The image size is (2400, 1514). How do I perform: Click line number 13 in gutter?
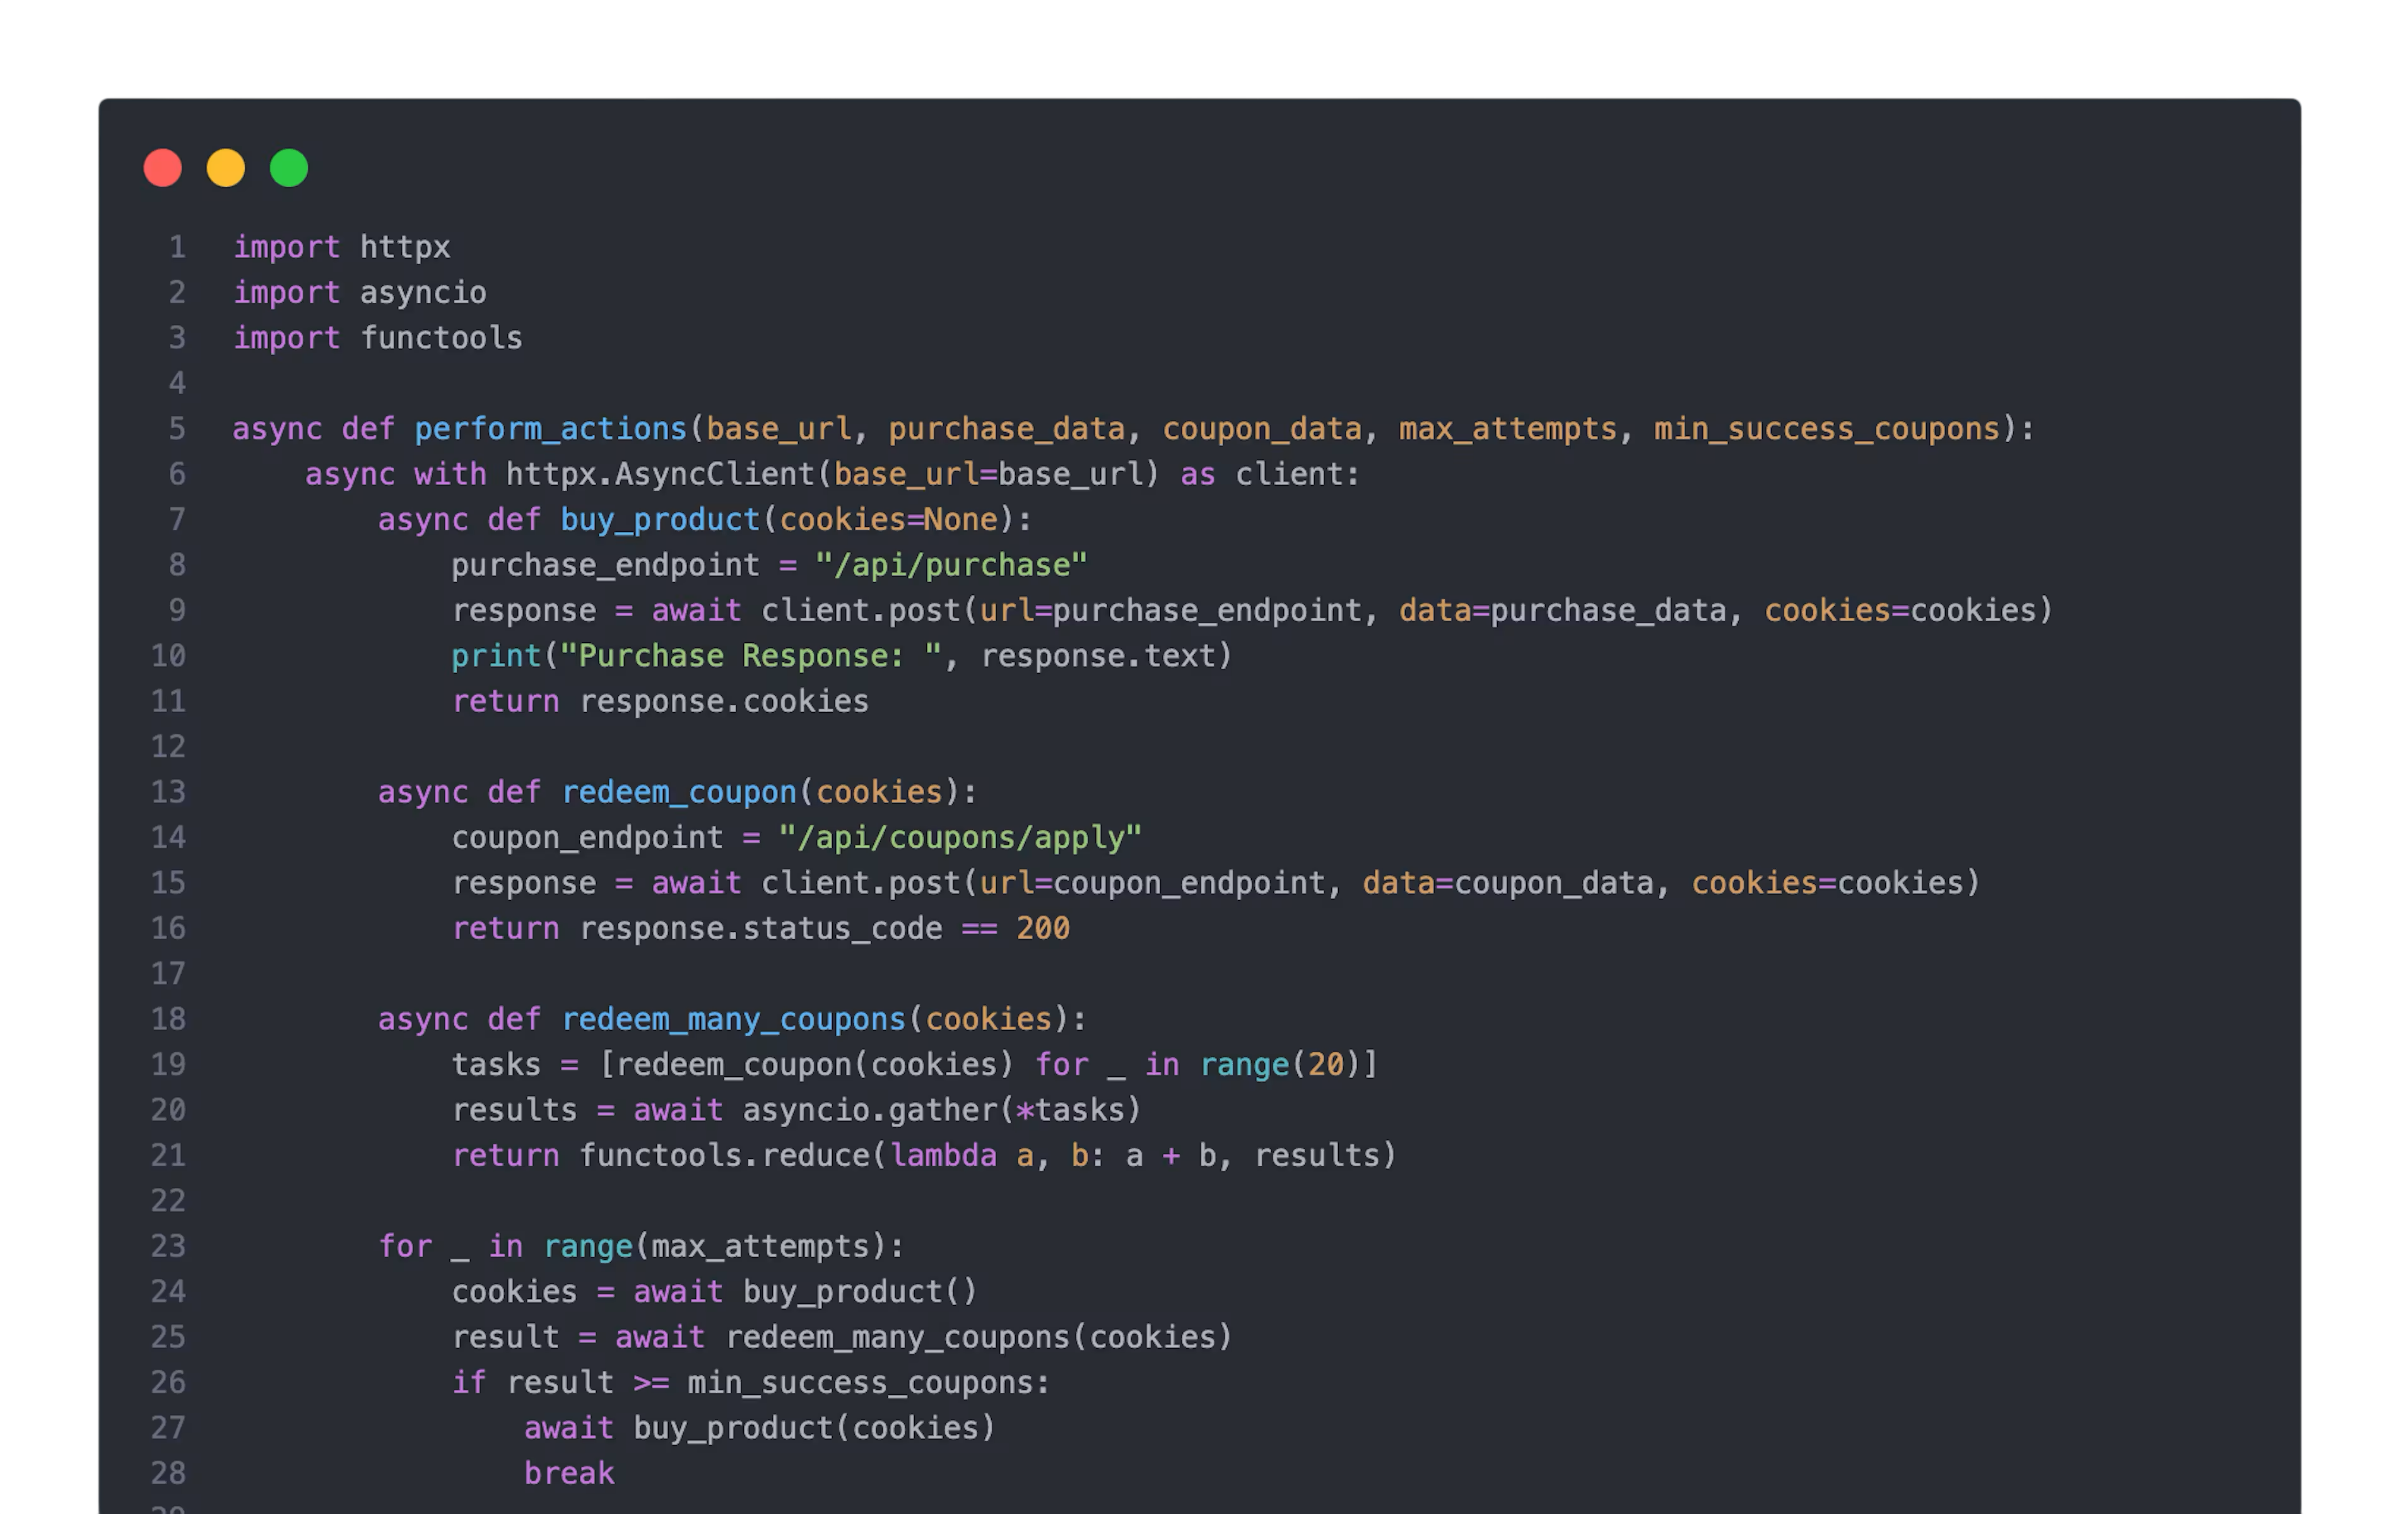pos(168,792)
